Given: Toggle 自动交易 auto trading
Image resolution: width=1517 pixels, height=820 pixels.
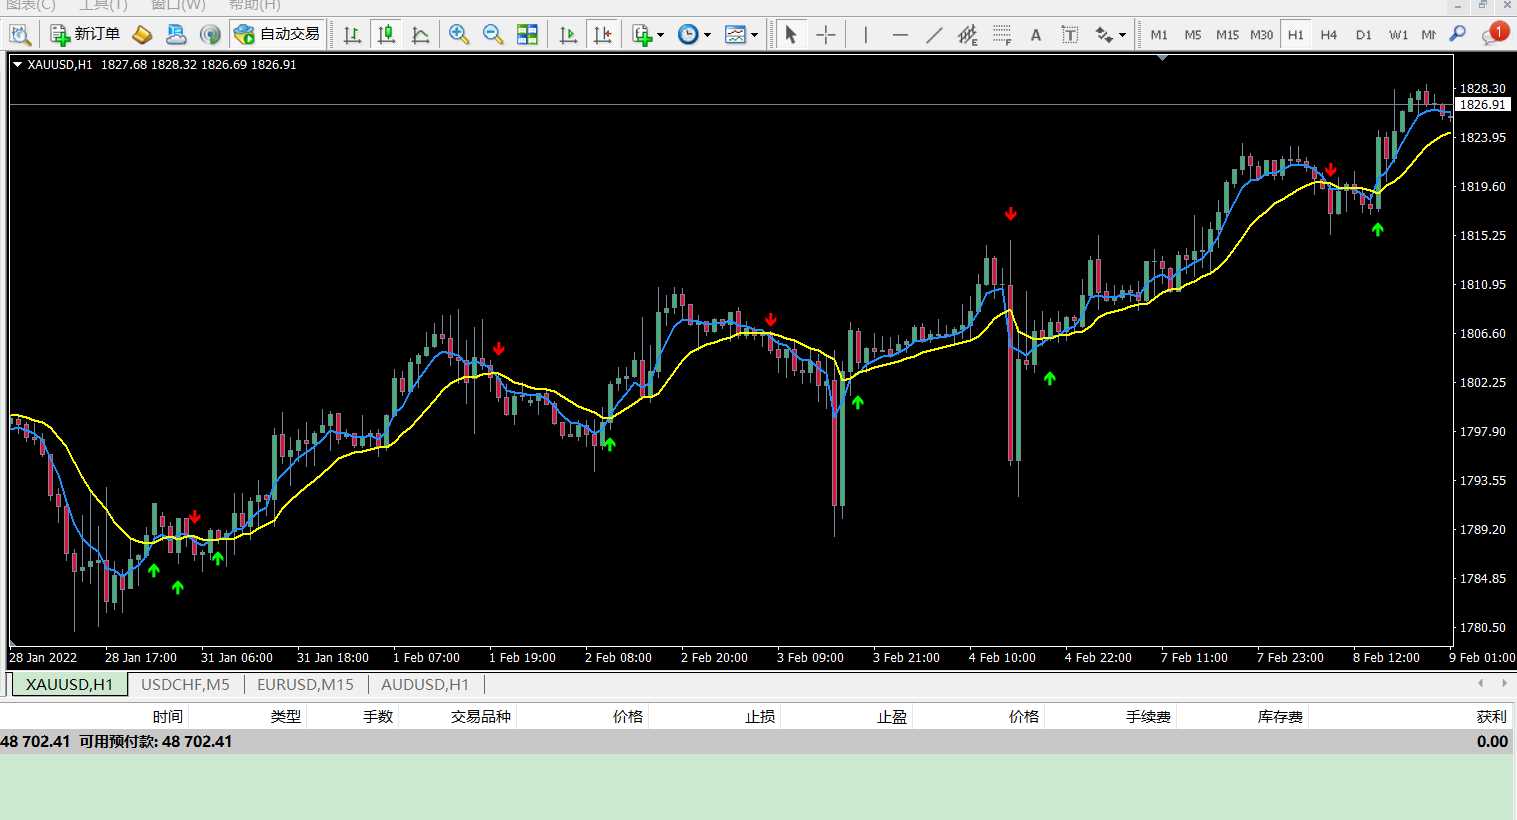Looking at the screenshot, I should (277, 35).
